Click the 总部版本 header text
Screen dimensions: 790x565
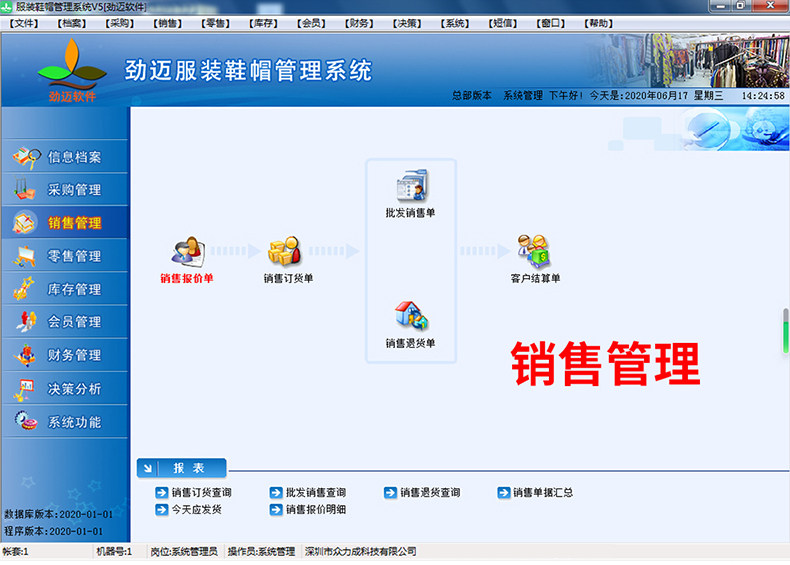point(472,95)
